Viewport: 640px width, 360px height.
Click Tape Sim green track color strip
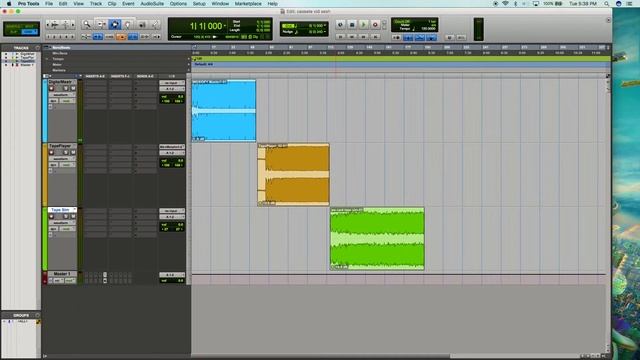(x=45, y=238)
